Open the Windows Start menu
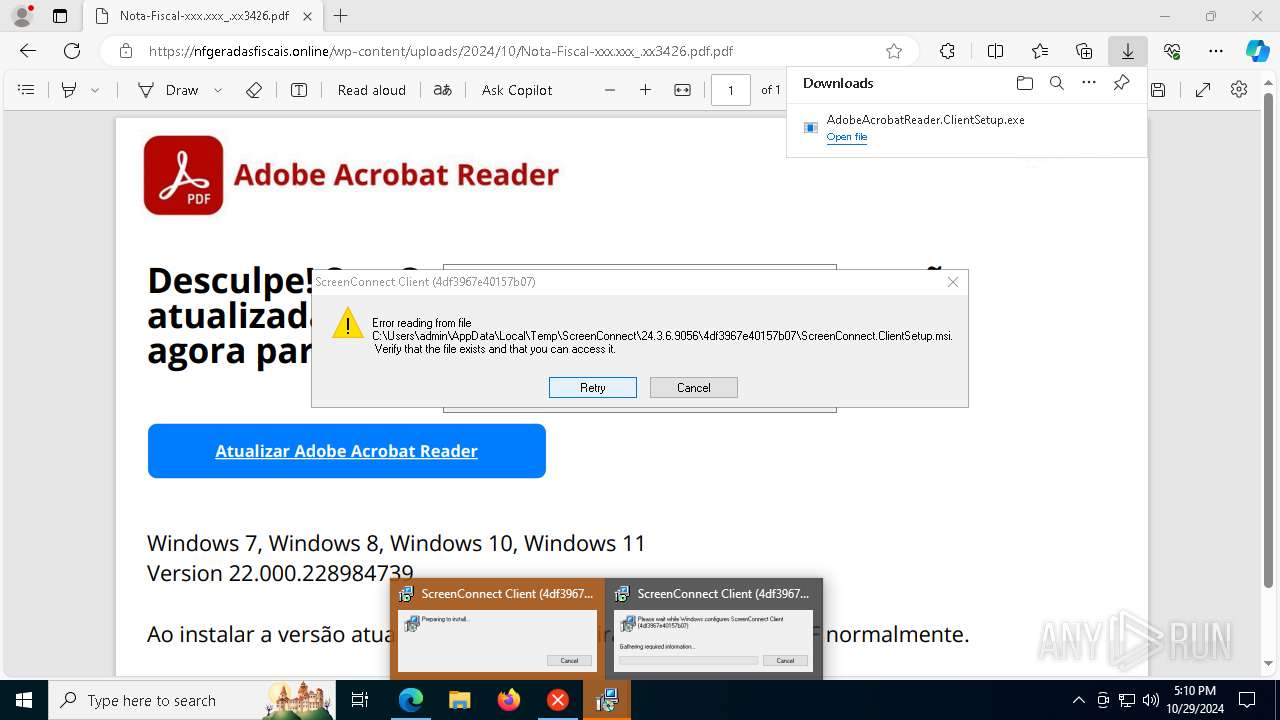The height and width of the screenshot is (720, 1280). pos(24,700)
